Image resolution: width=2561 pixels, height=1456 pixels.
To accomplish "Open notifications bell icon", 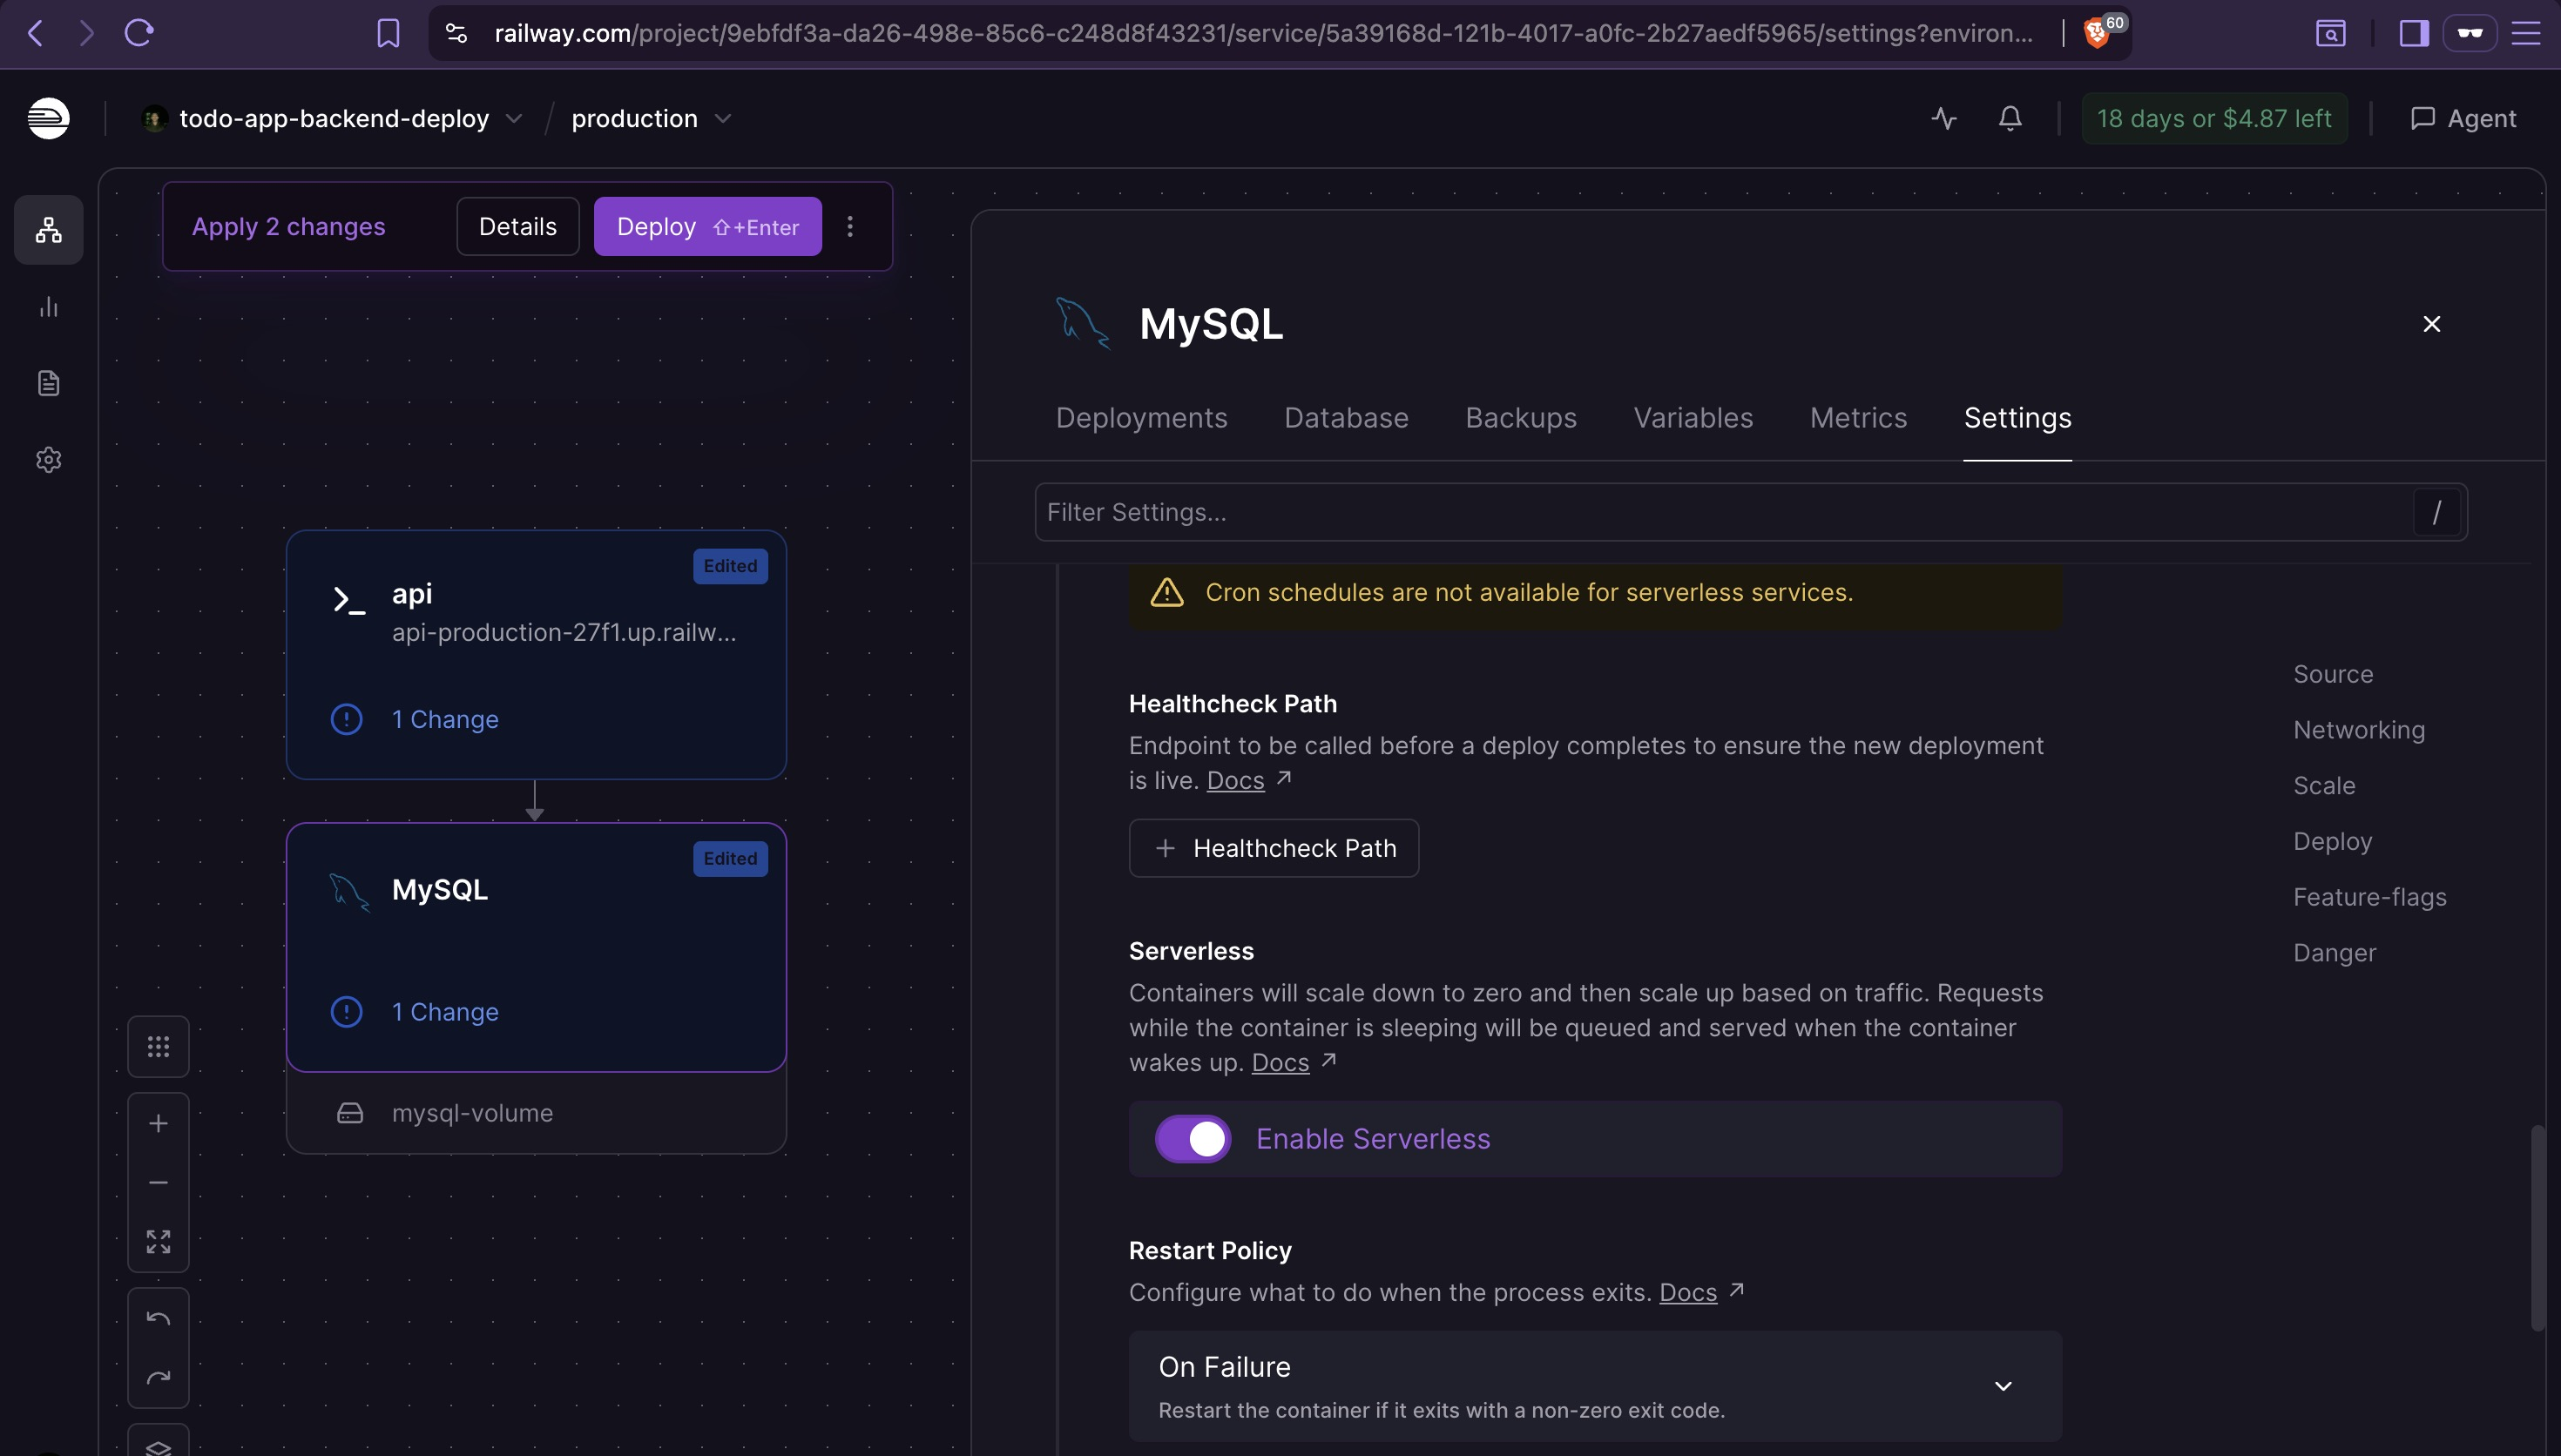I will [x=2009, y=118].
